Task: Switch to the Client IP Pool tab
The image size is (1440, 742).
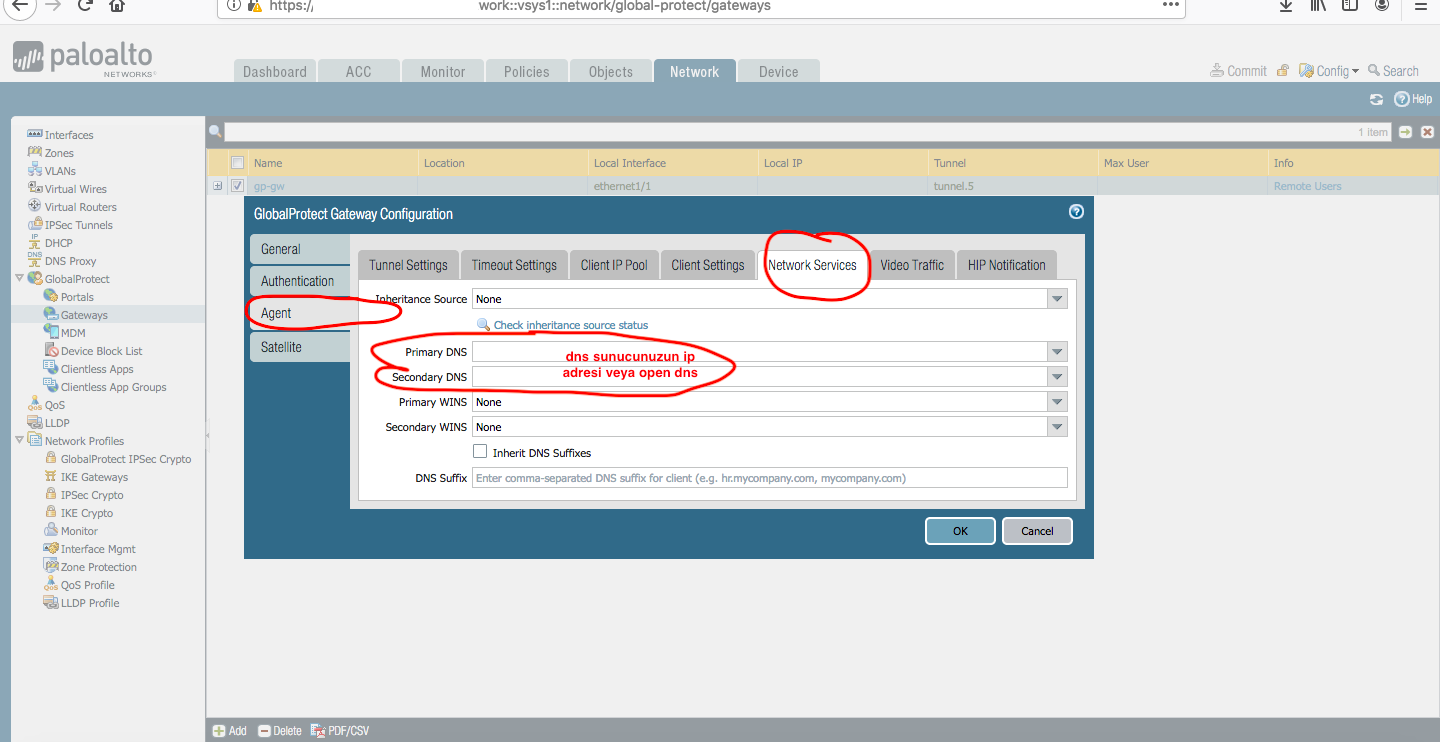Action: [x=614, y=265]
